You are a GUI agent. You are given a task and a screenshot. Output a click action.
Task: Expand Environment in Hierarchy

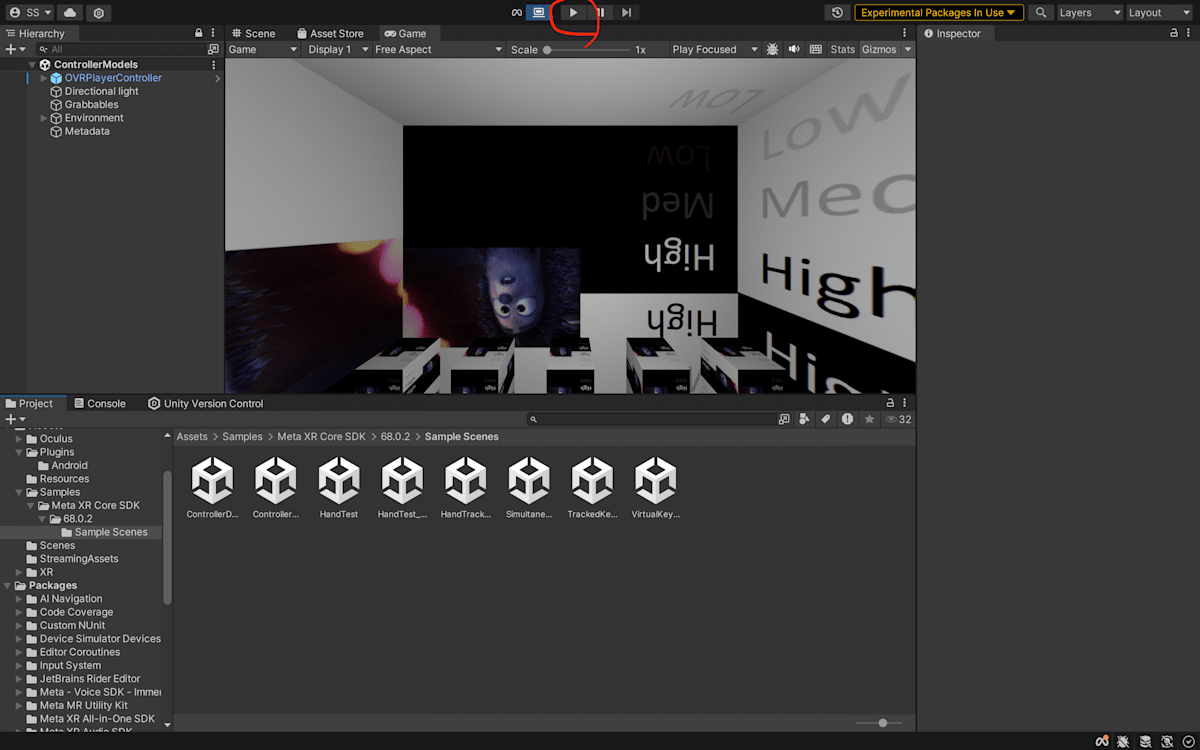[43, 118]
